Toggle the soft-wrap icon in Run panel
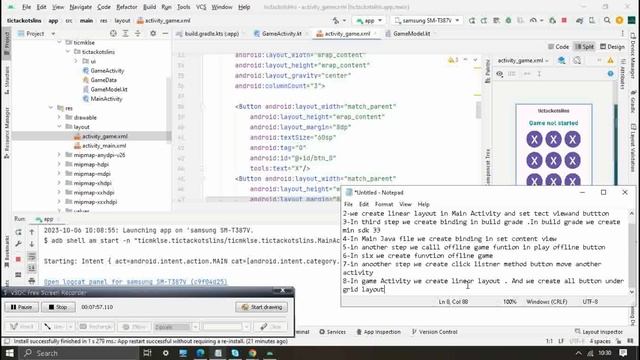 pos(32,257)
